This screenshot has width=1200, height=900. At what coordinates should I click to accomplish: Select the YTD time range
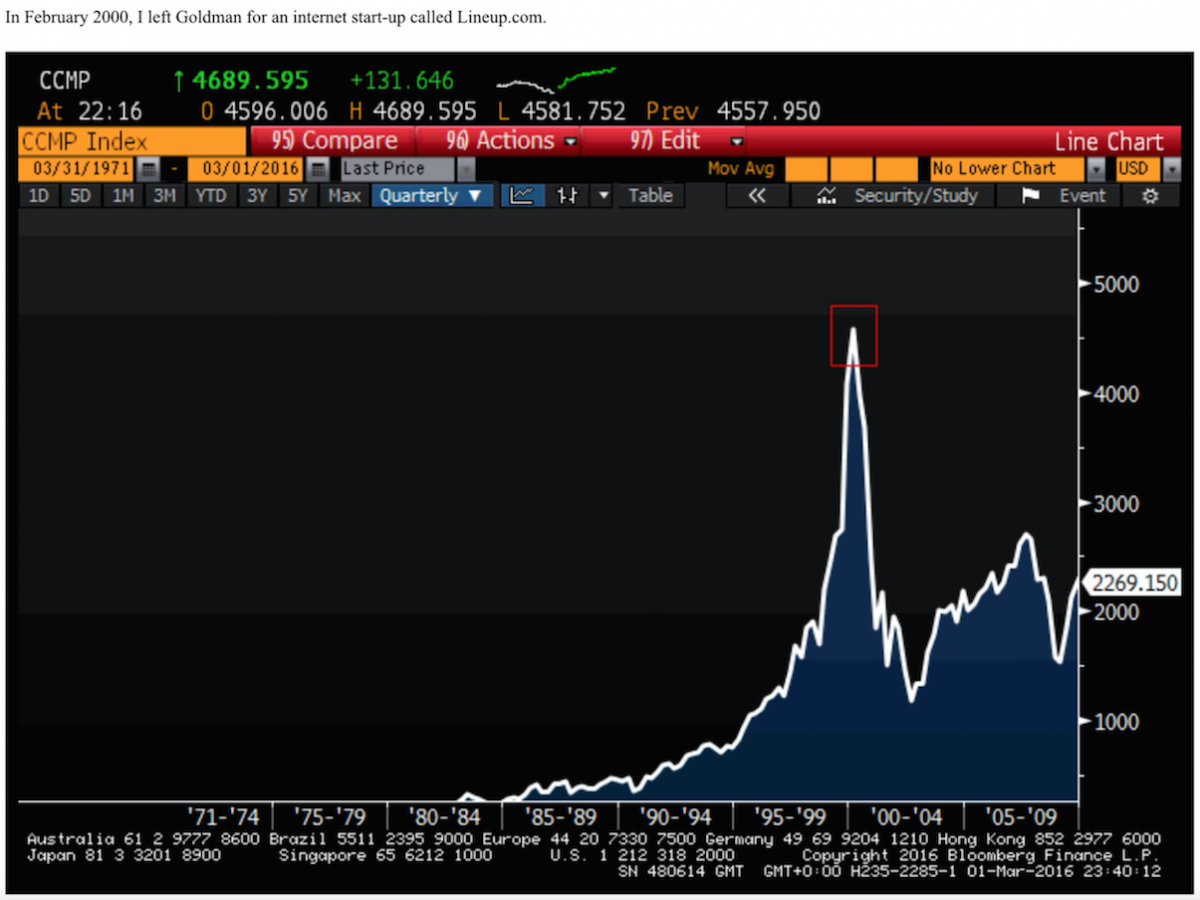coord(210,196)
